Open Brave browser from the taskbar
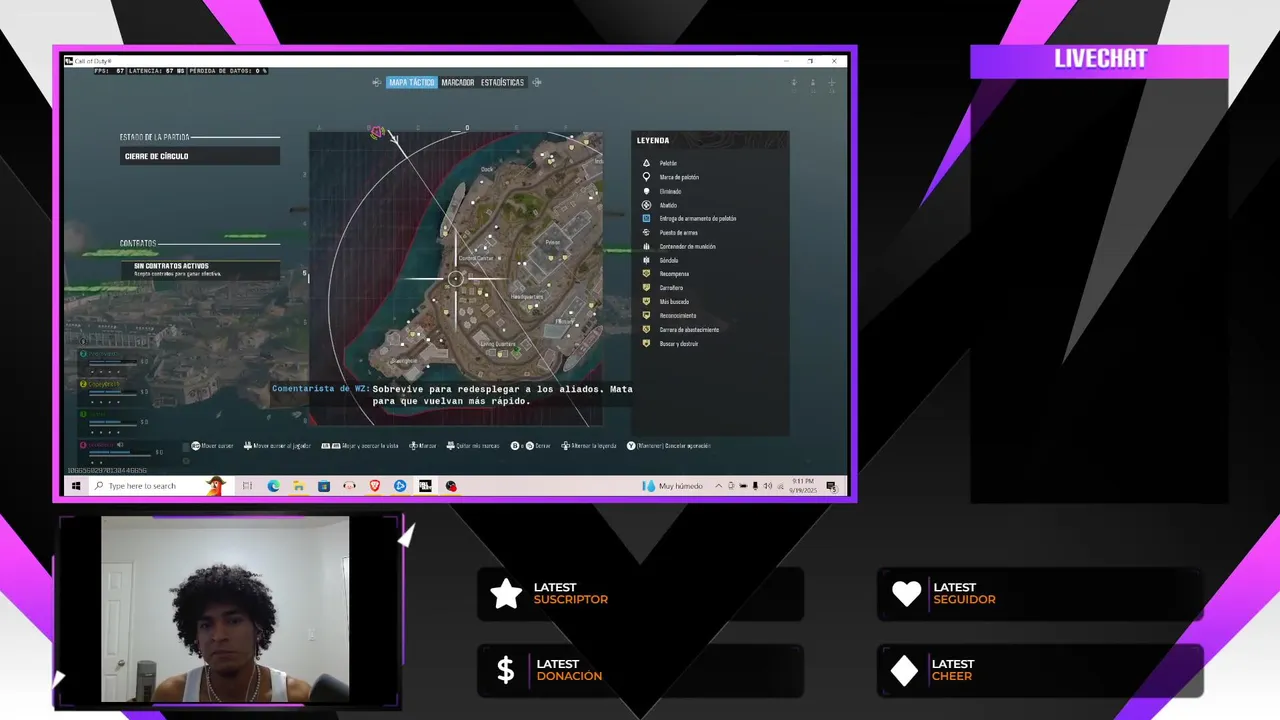Image resolution: width=1280 pixels, height=720 pixels. tap(375, 486)
